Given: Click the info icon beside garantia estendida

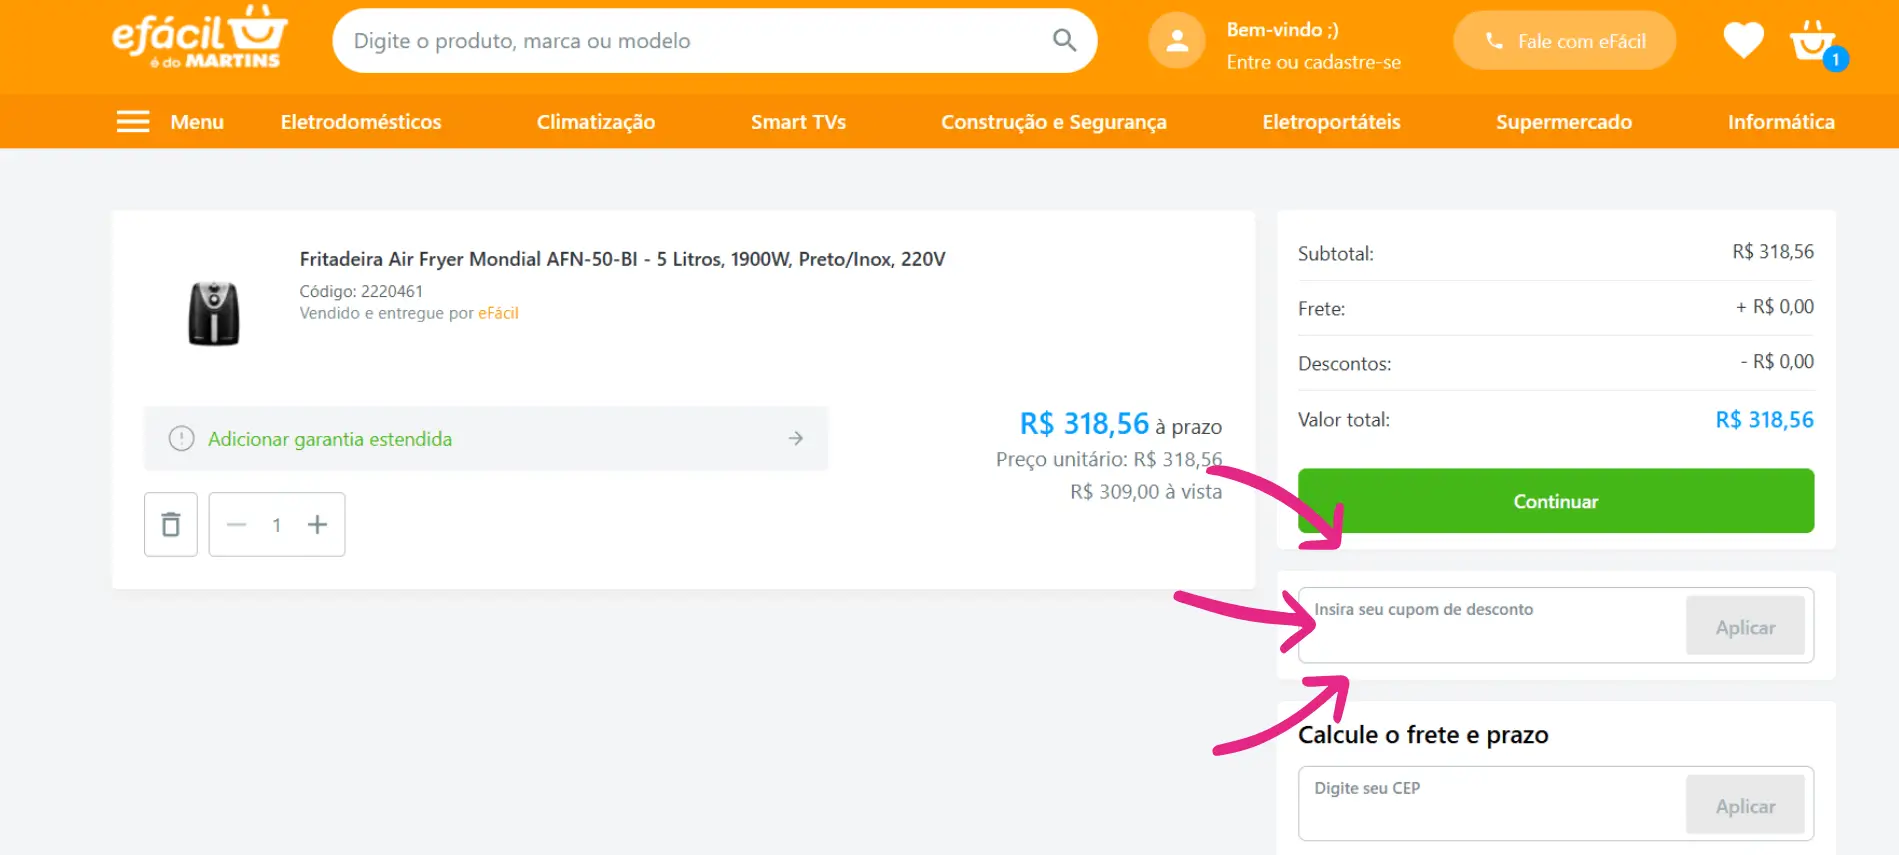Looking at the screenshot, I should 181,438.
